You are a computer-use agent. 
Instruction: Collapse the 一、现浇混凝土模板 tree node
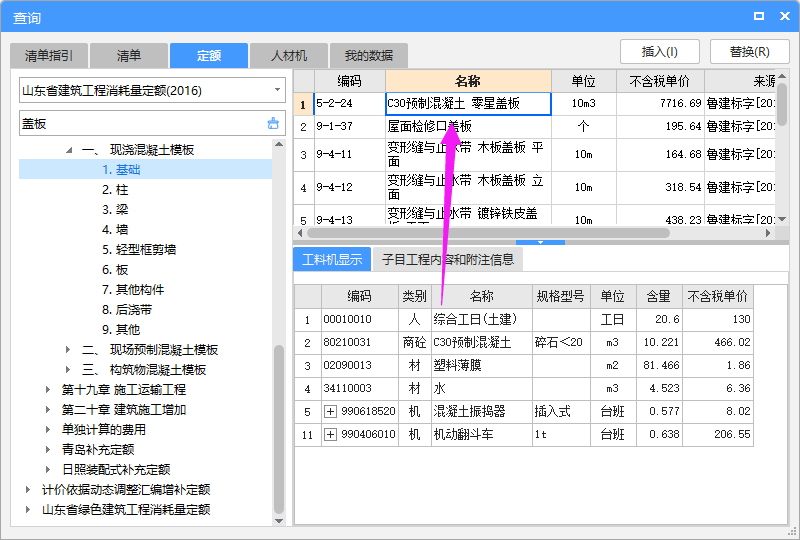(69, 150)
